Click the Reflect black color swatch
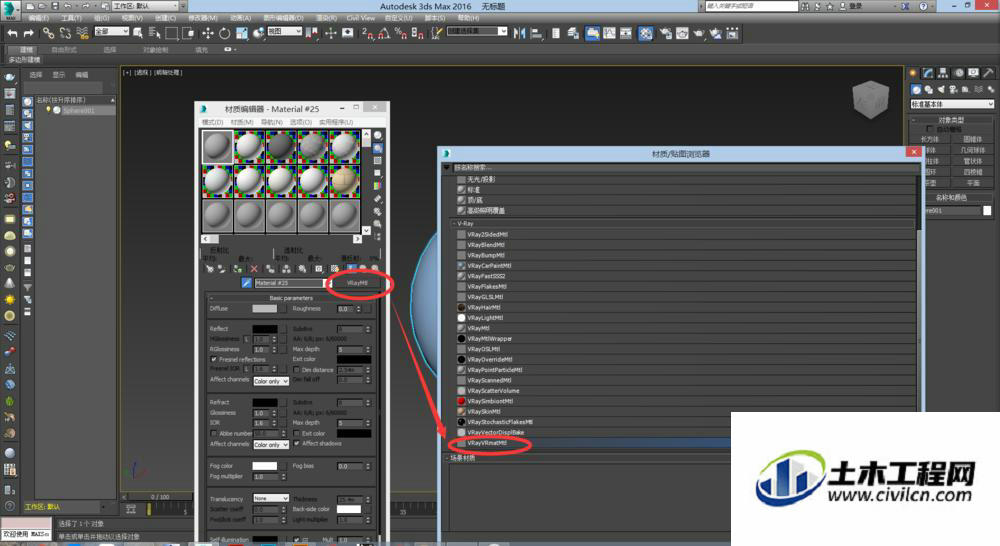Image resolution: width=1000 pixels, height=546 pixels. (x=265, y=329)
